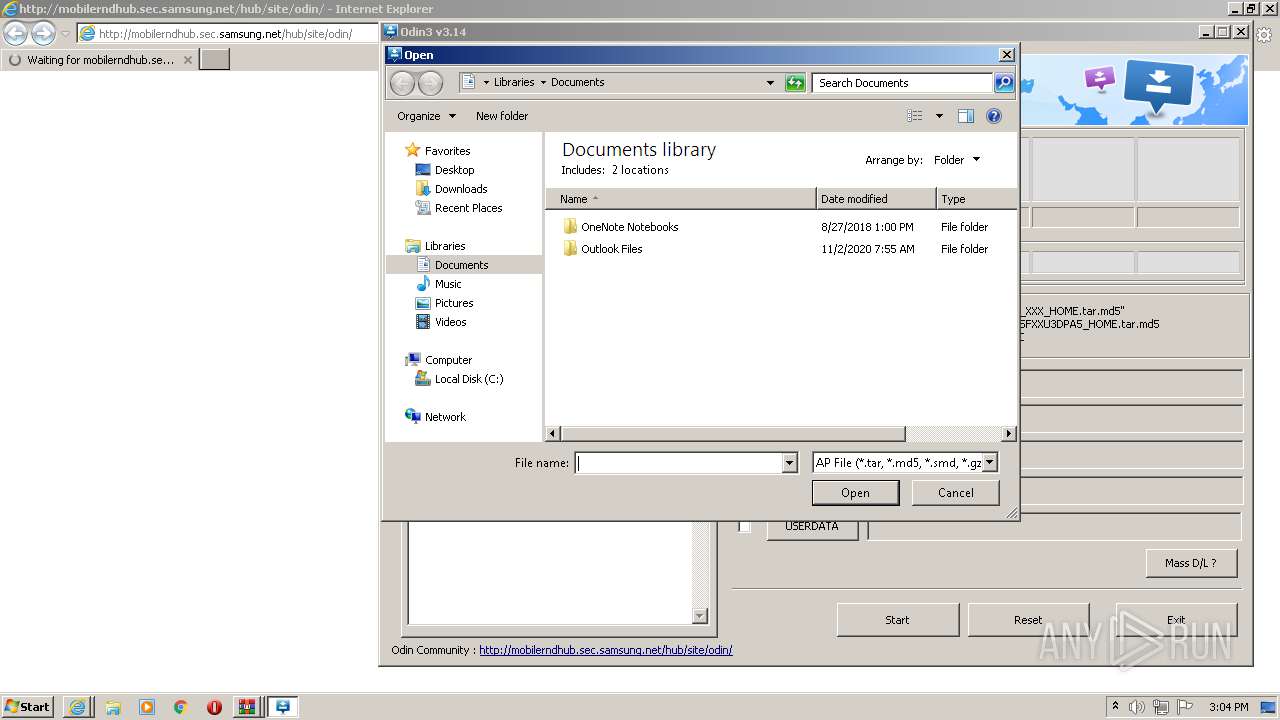Click the refresh button beside address path
Image resolution: width=1280 pixels, height=720 pixels.
(795, 83)
